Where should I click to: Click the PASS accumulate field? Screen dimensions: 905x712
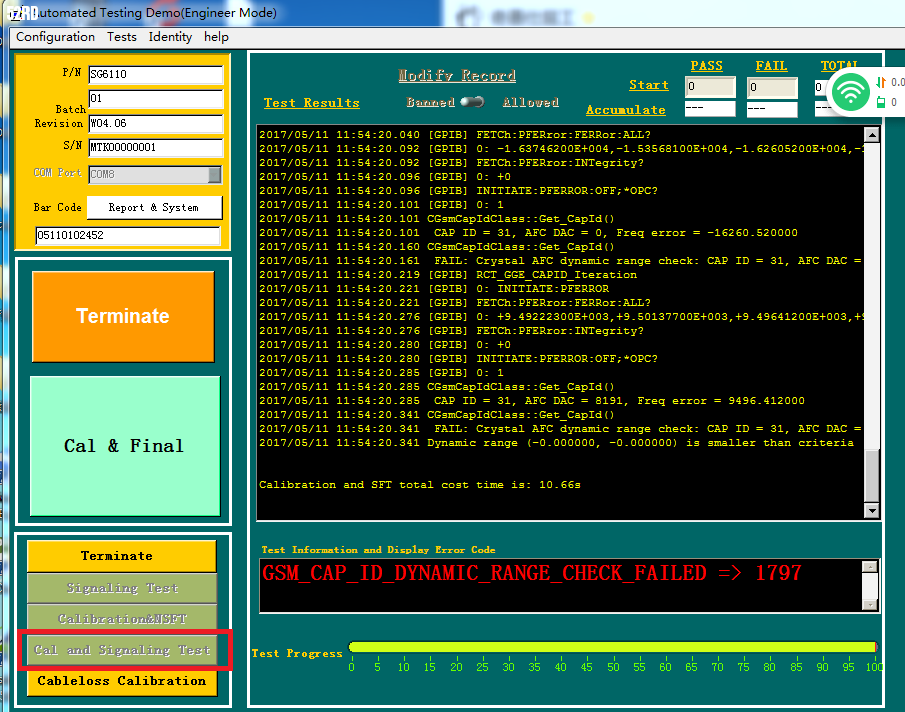(710, 108)
